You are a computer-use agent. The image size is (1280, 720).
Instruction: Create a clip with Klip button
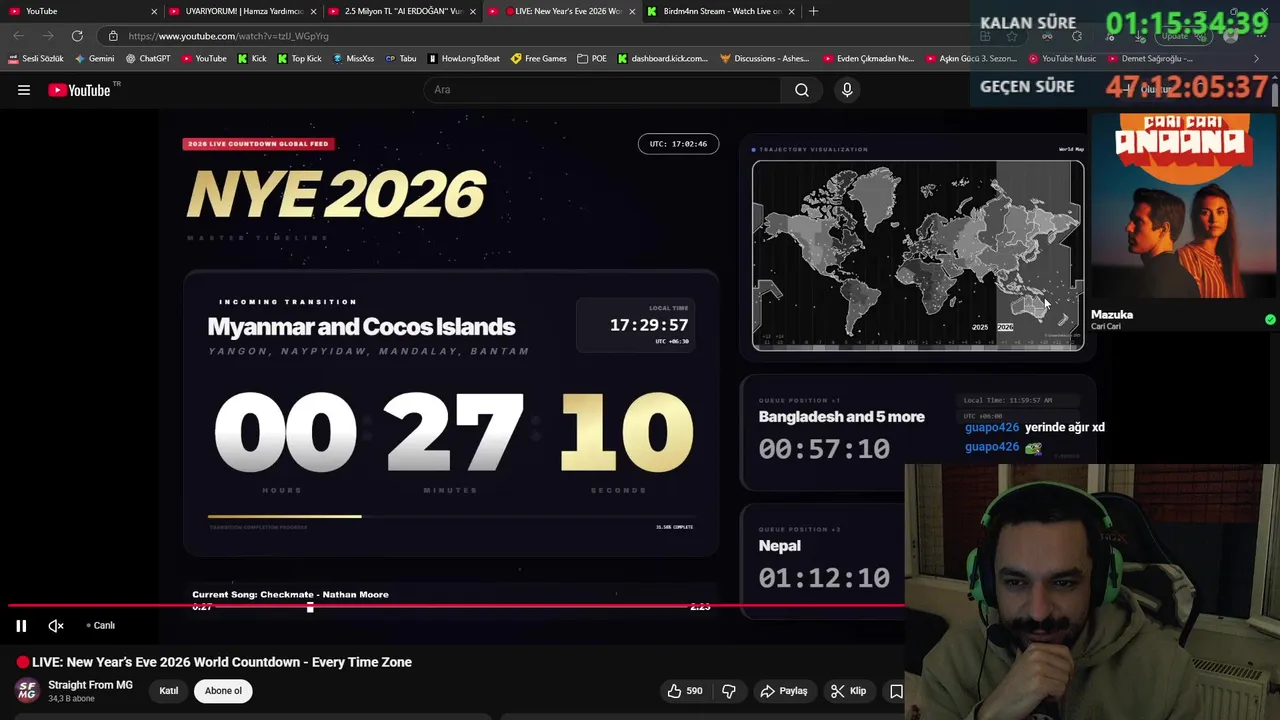(x=849, y=691)
